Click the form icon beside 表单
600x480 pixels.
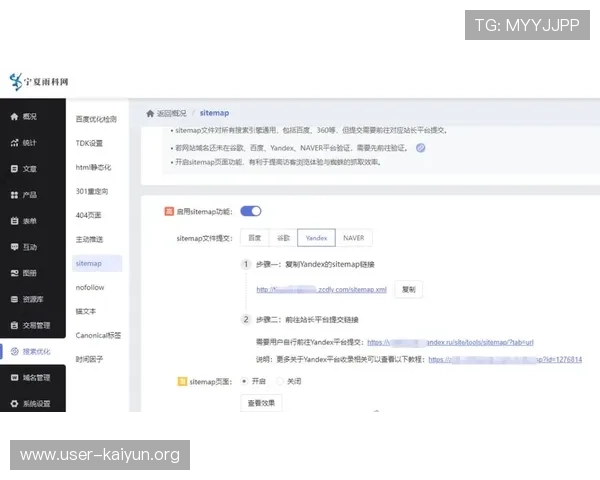point(14,221)
